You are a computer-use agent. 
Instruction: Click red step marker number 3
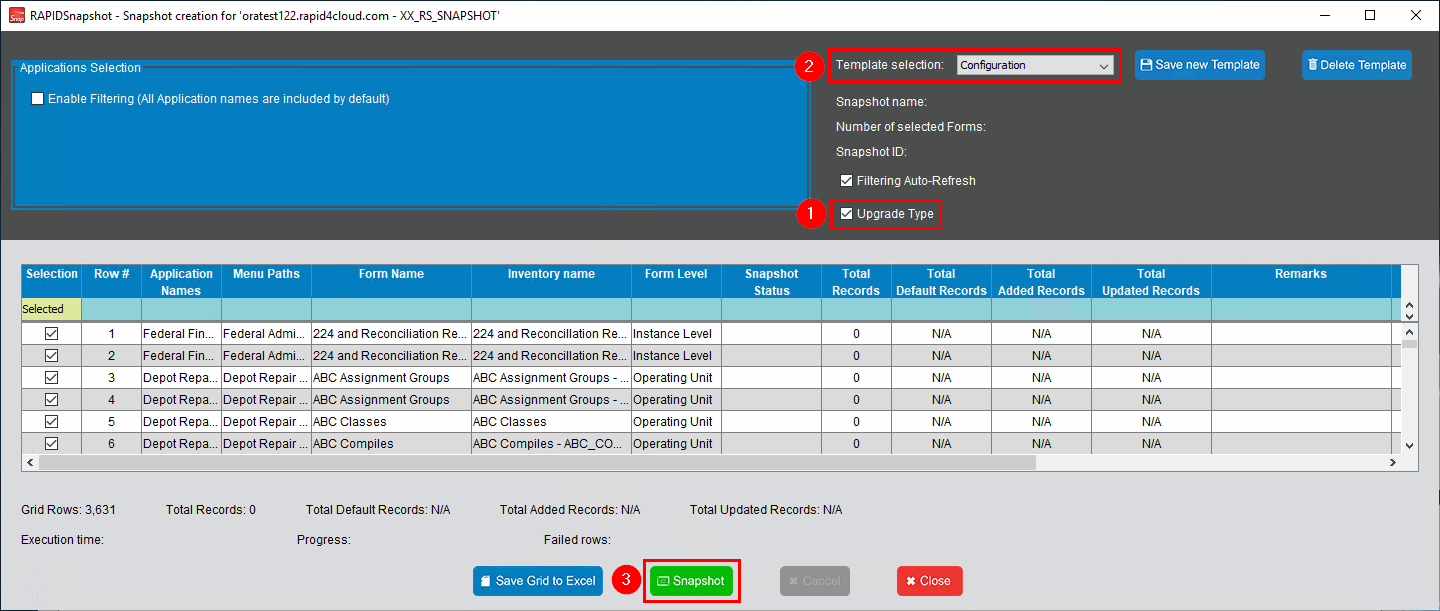(627, 580)
